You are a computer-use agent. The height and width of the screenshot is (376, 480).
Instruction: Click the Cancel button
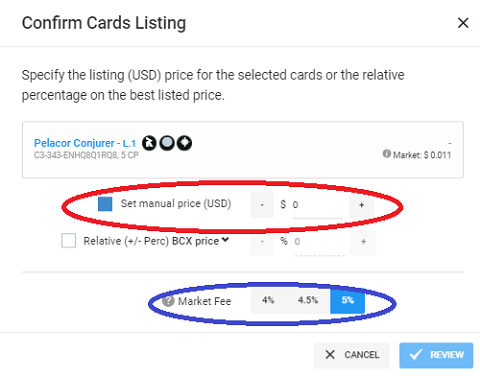click(x=352, y=355)
